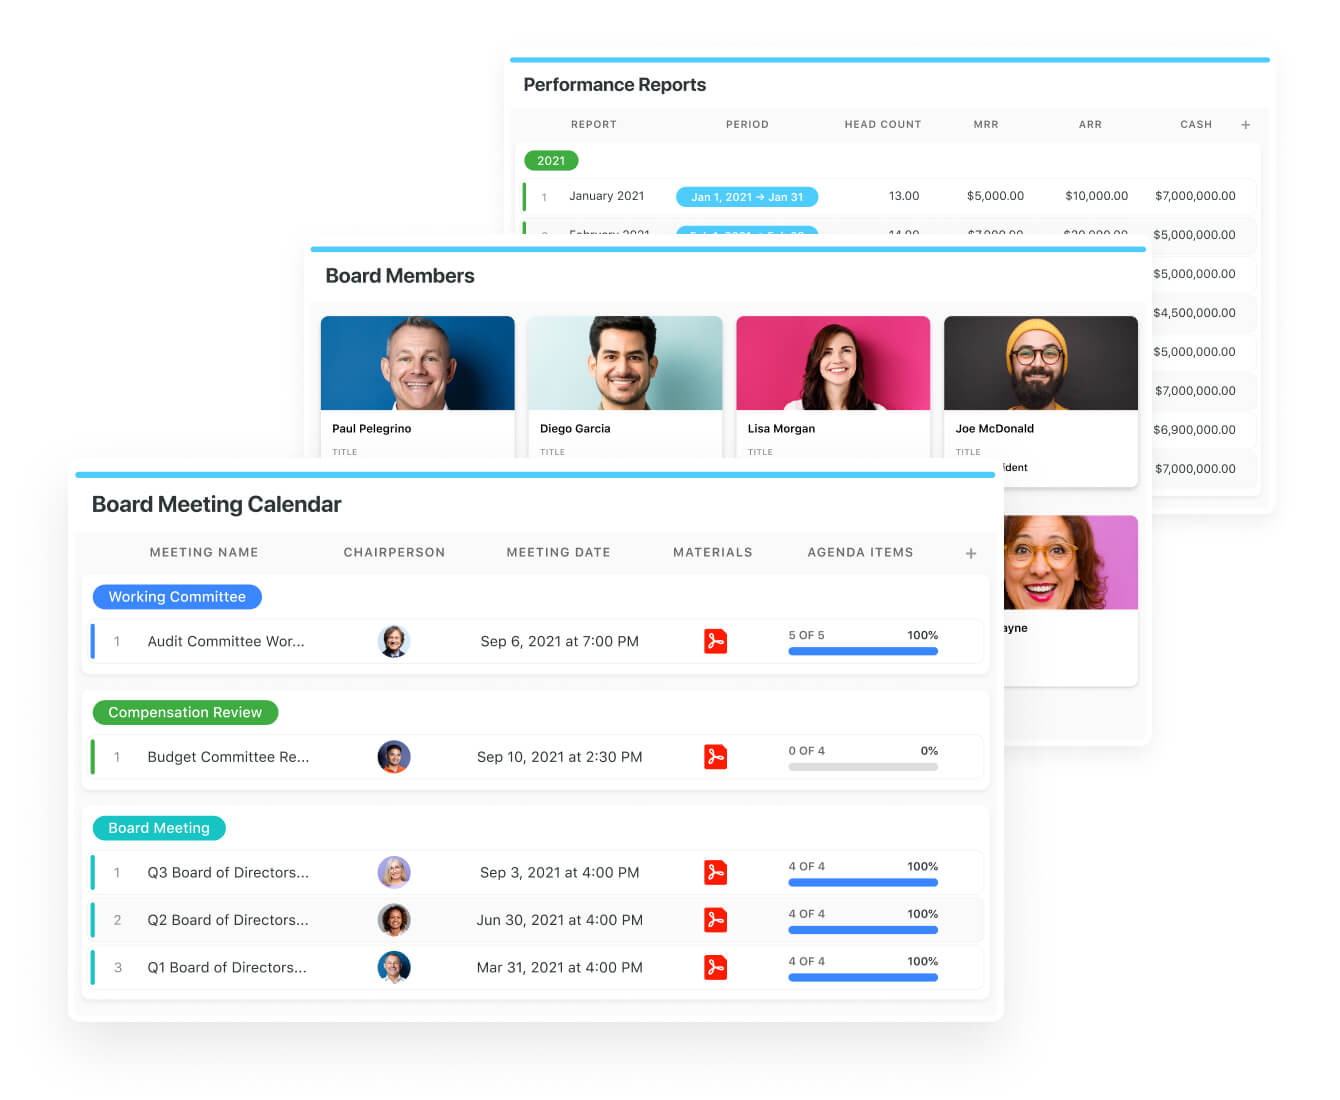The image size is (1340, 1100).
Task: Open the Q2 Board of Directors PDF materials
Action: tap(715, 920)
